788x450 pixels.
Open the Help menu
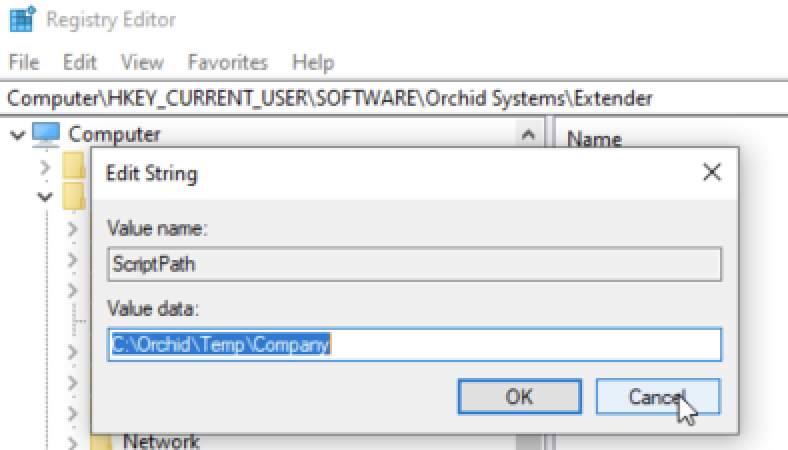pos(313,62)
